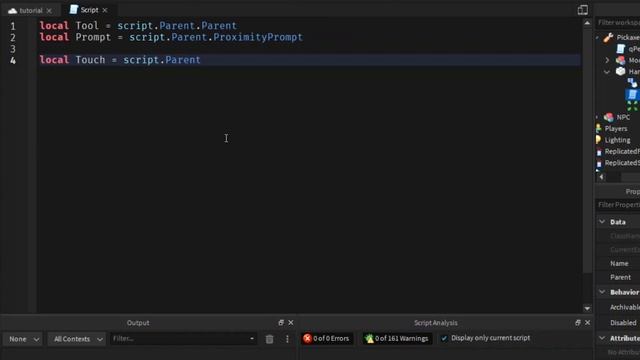Open the Output panel options menu
Screen dimensions: 640x360
(287, 339)
